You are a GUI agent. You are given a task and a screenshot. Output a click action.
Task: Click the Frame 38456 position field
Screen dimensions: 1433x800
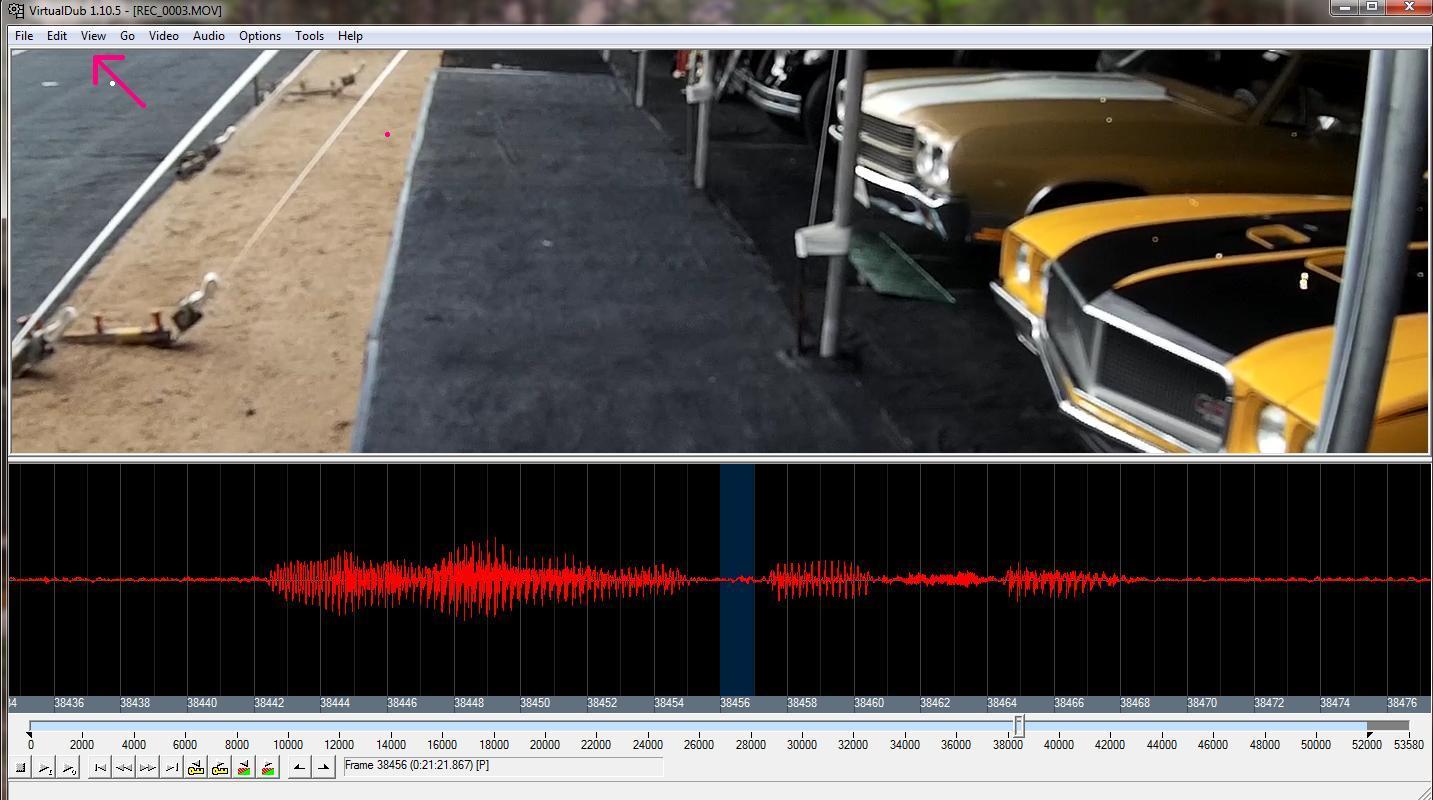pos(502,766)
